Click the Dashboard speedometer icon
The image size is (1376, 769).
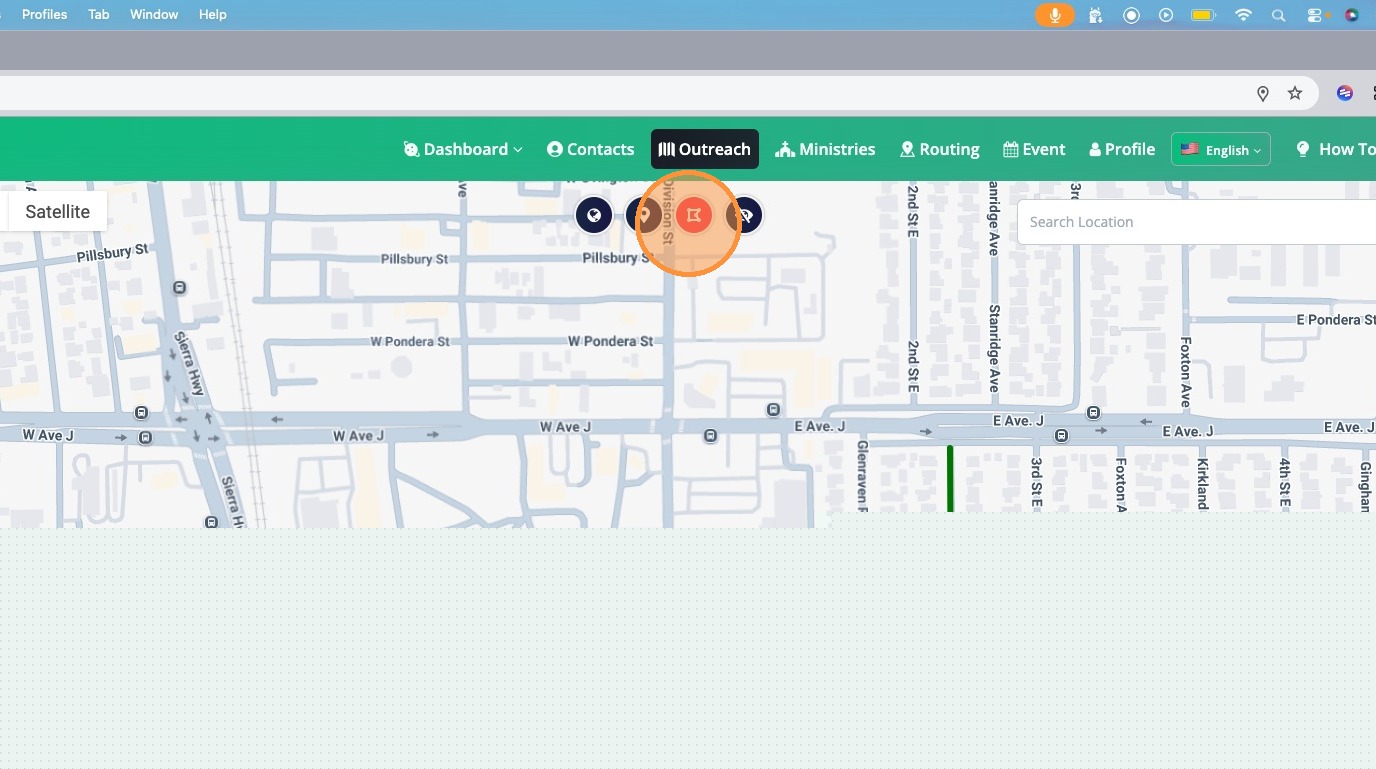point(411,149)
